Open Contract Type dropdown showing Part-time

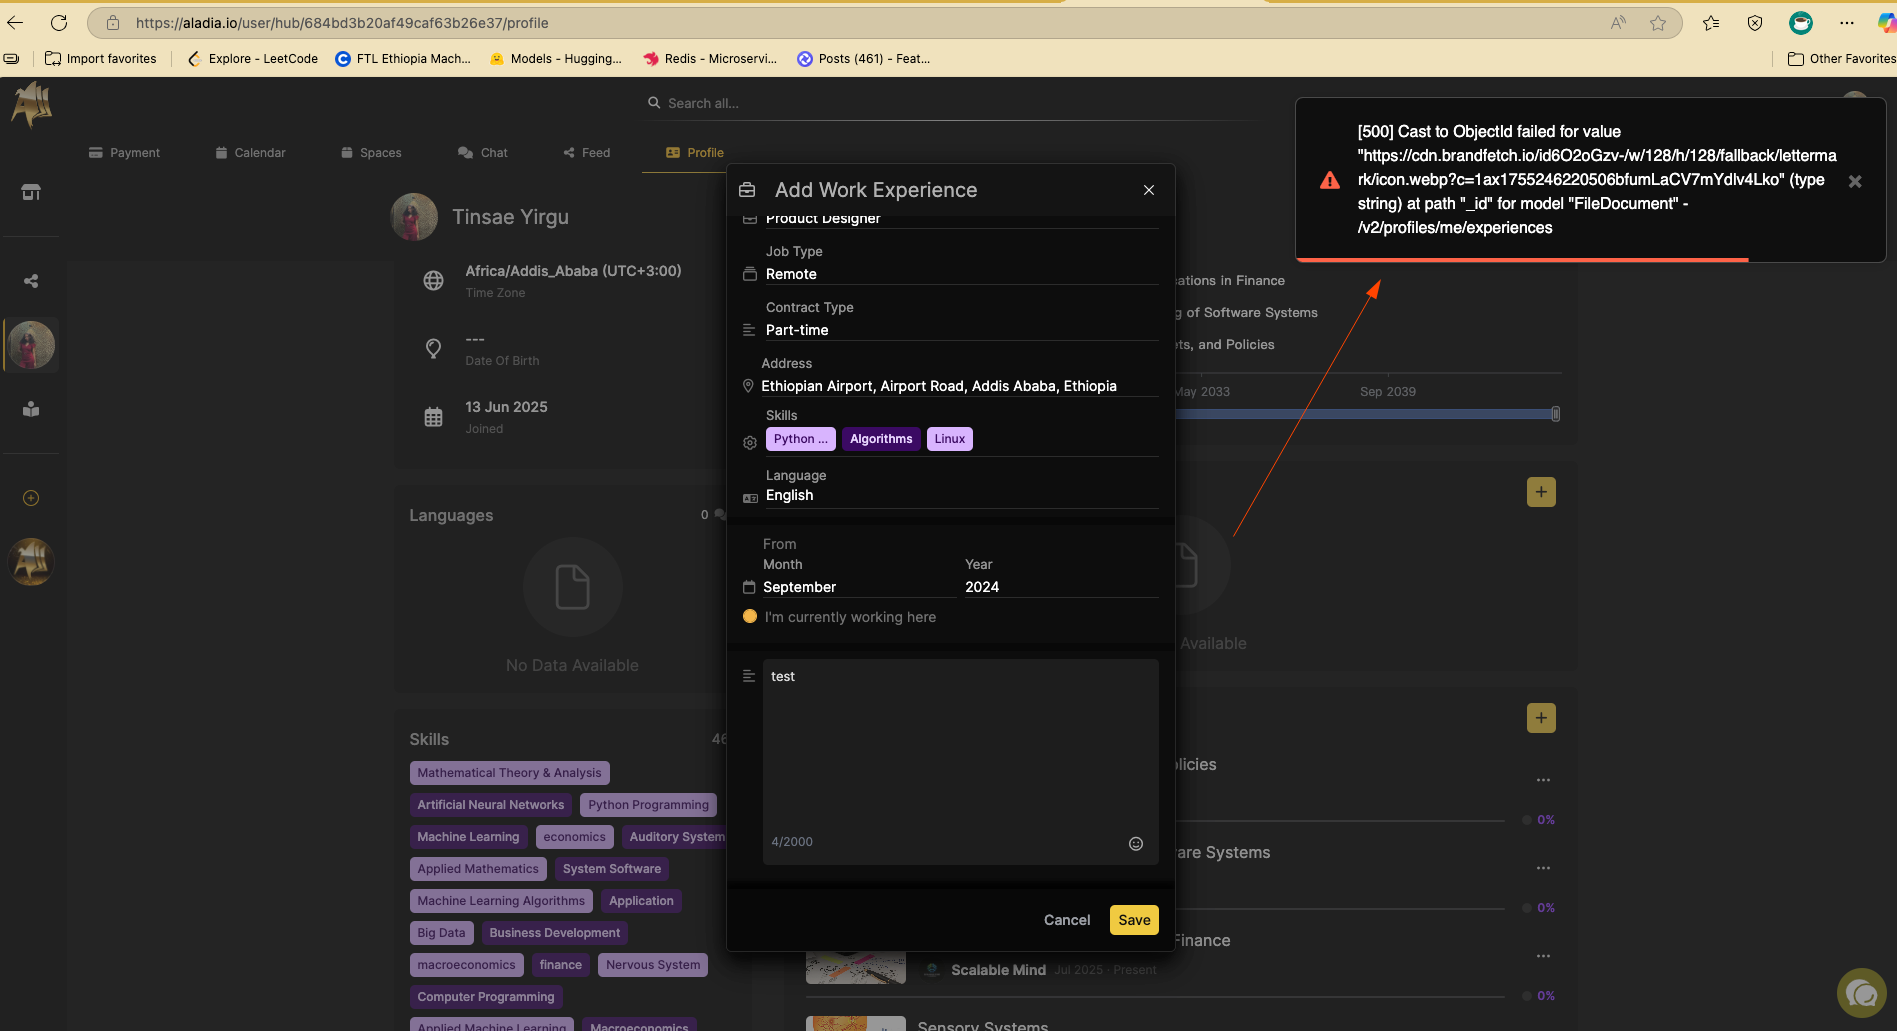point(961,330)
